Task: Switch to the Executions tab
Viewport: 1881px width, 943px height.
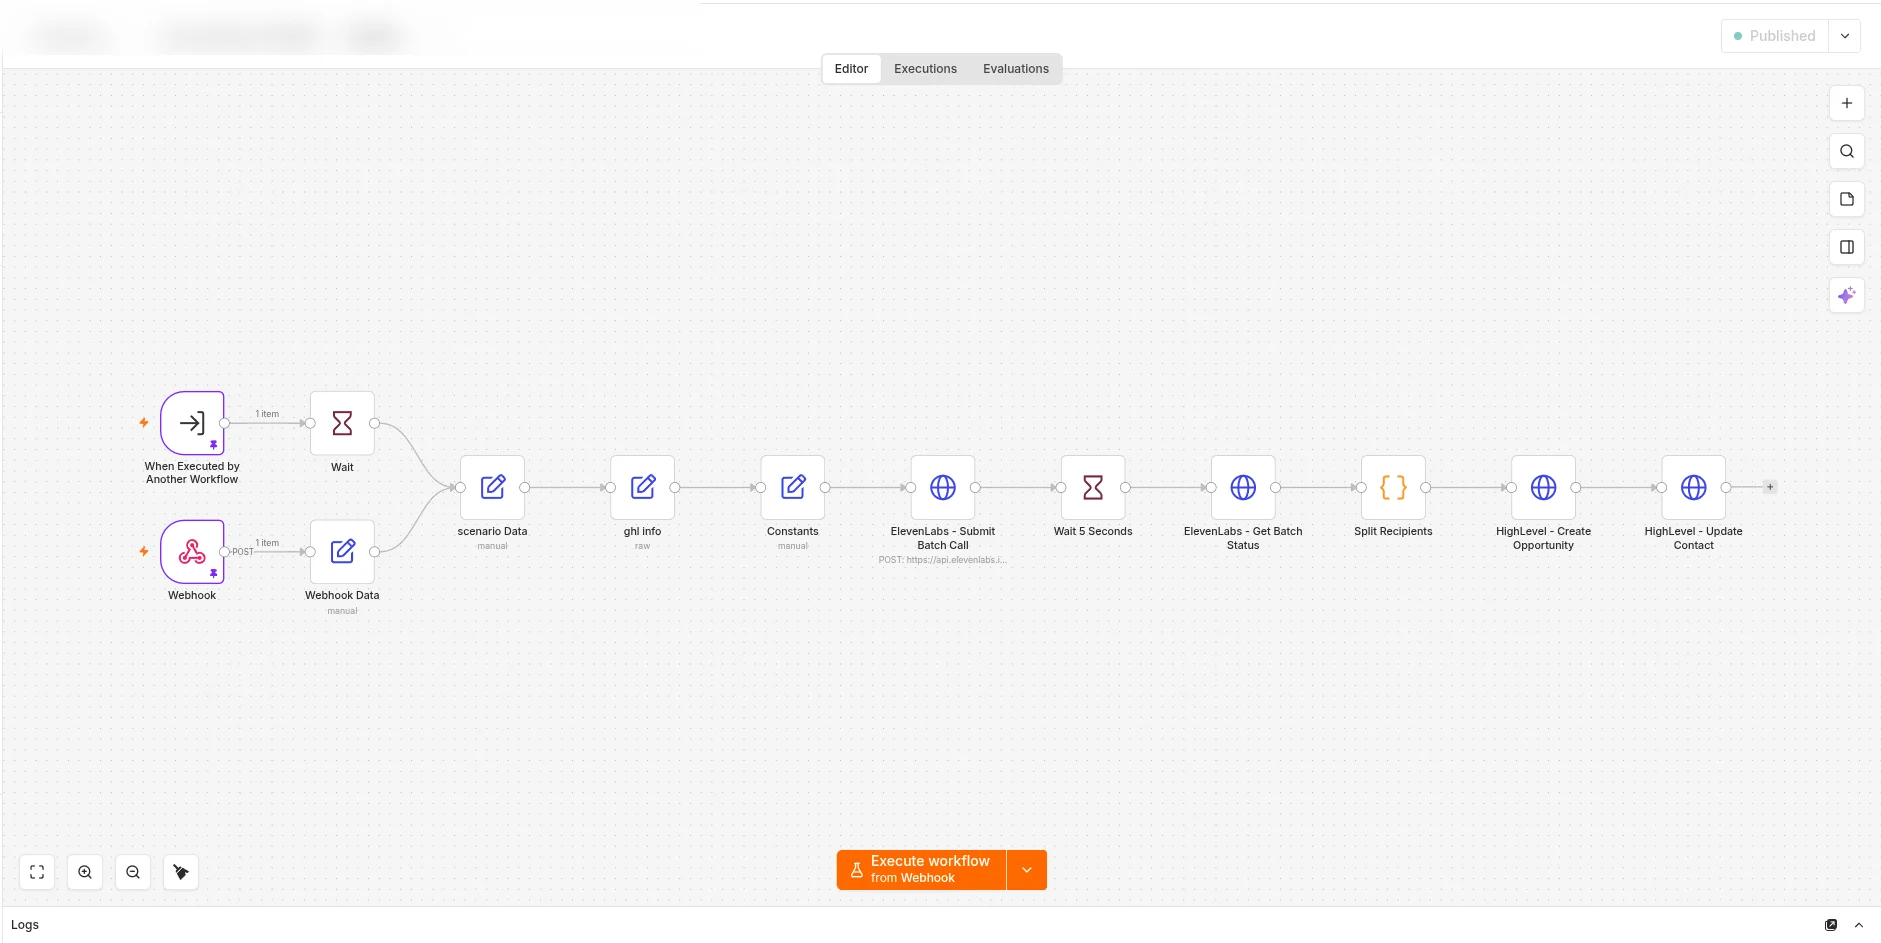Action: click(x=925, y=69)
